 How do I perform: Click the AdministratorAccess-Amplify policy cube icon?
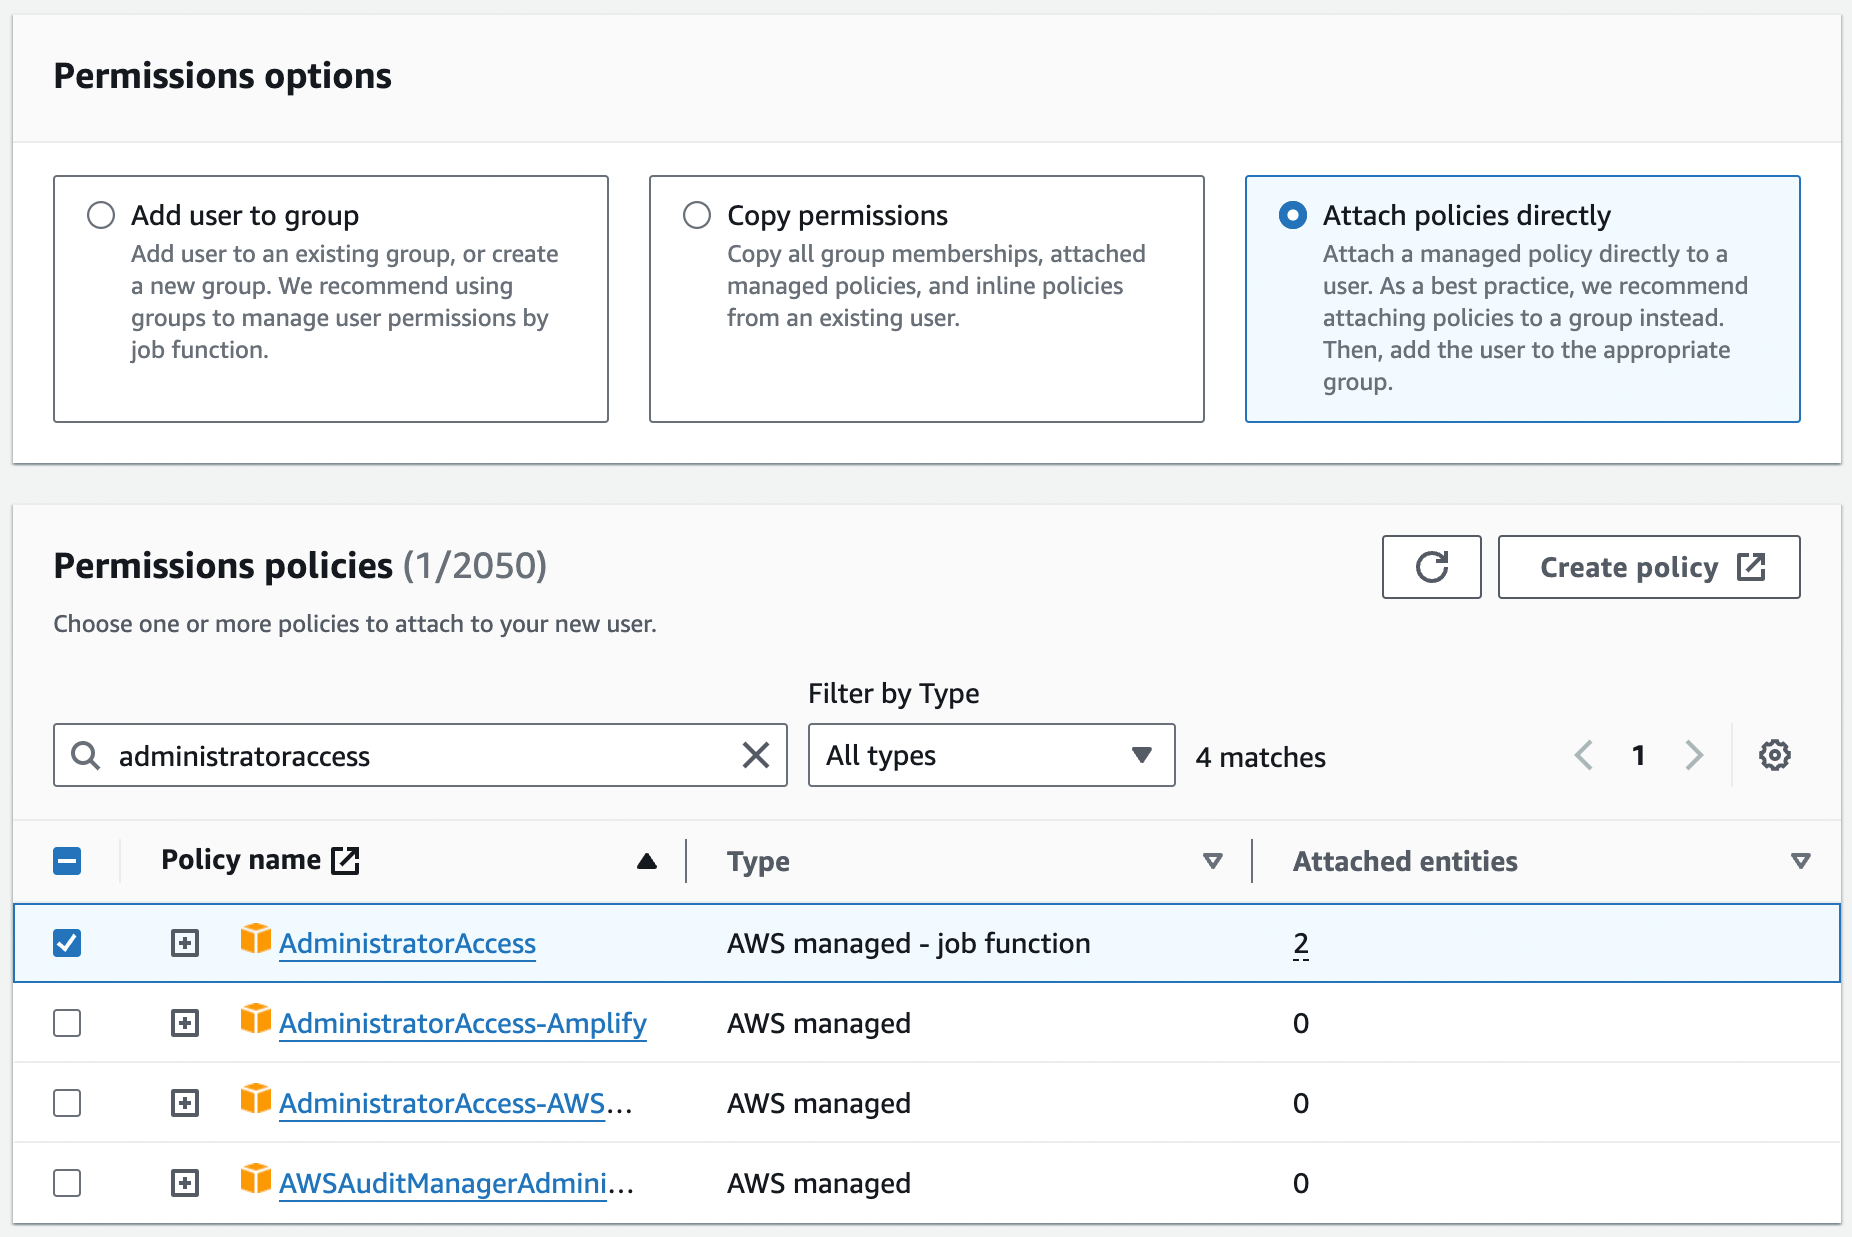256,1018
